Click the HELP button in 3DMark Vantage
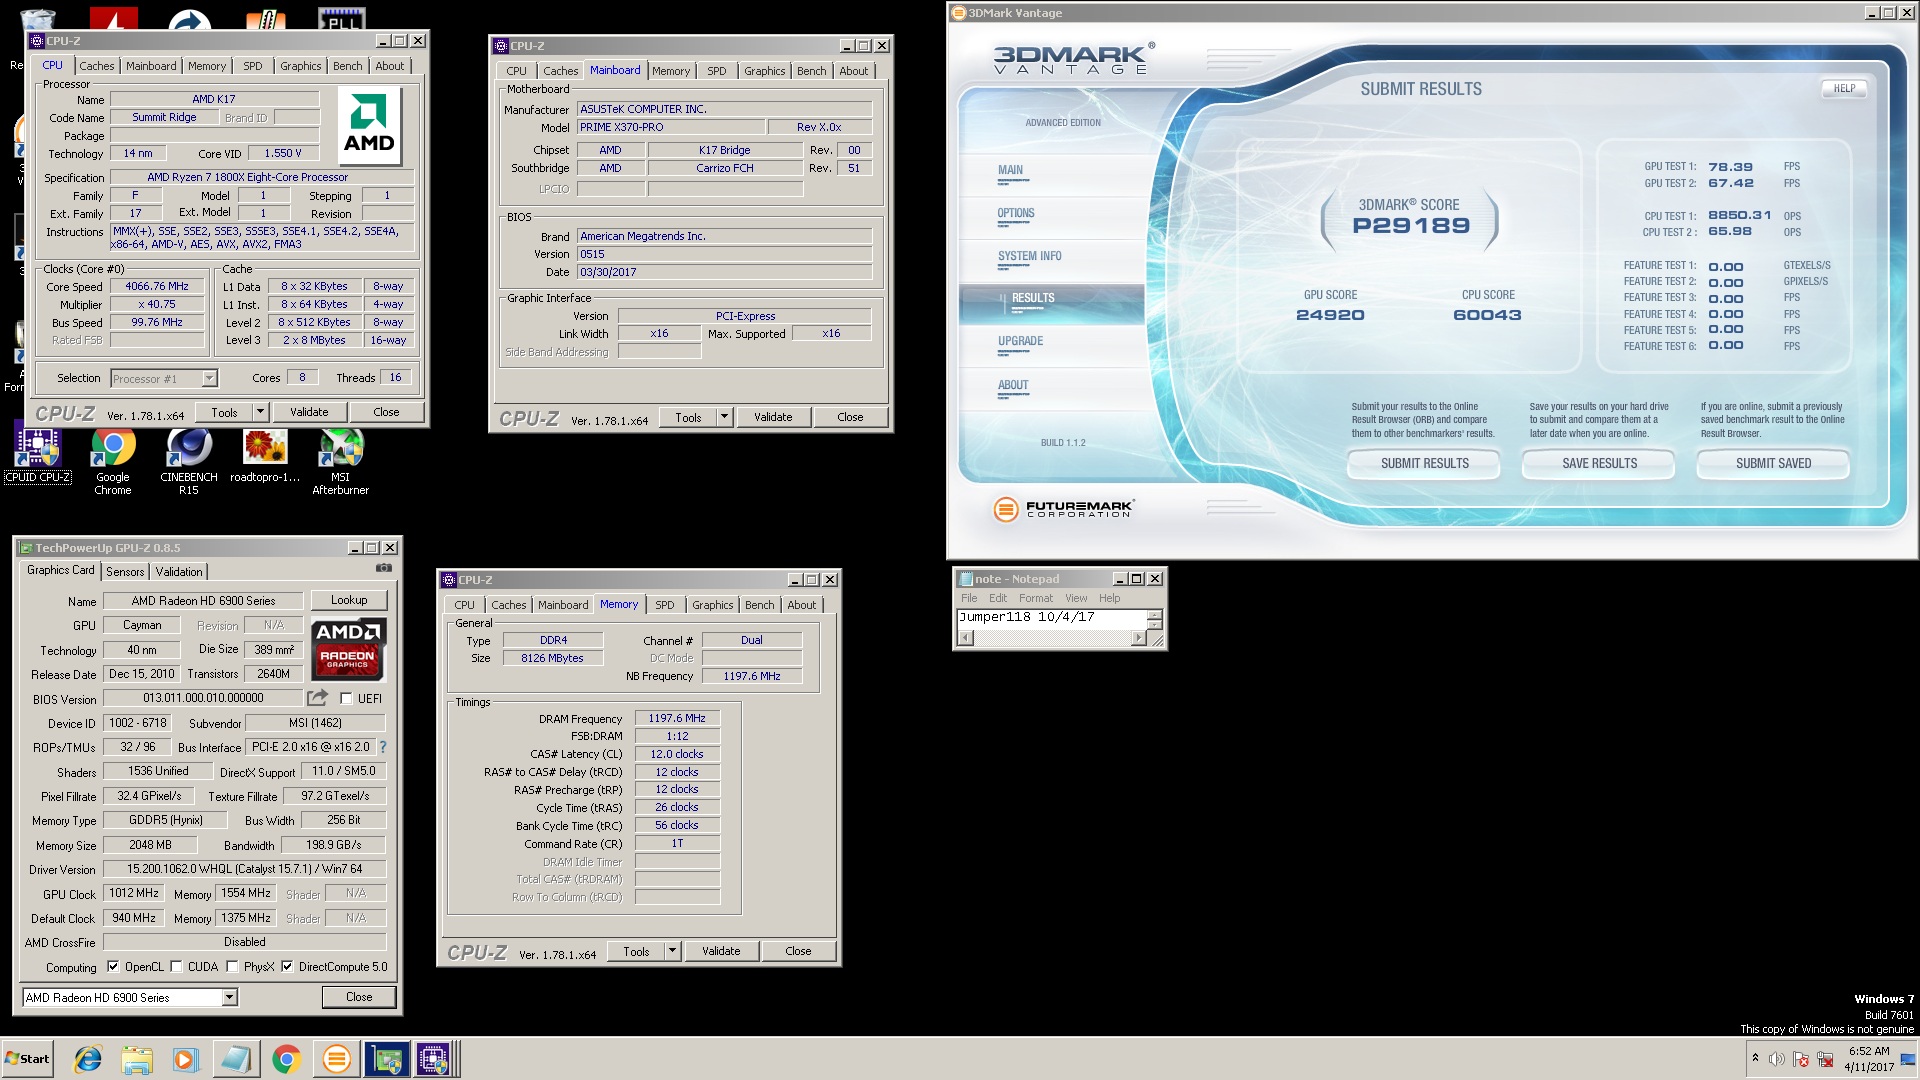This screenshot has height=1080, width=1920. (x=1844, y=88)
